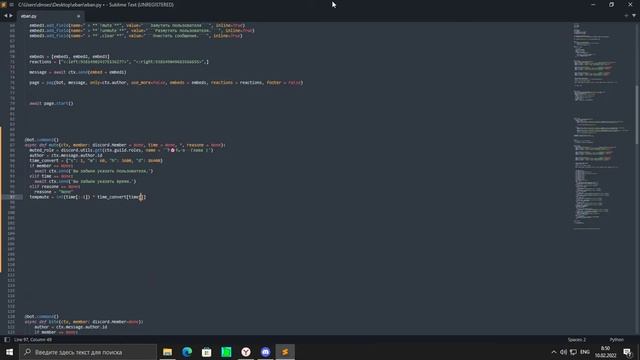Viewport: 640px width, 360px height.
Task: Open Microsoft Store from taskbar
Action: coord(207,352)
